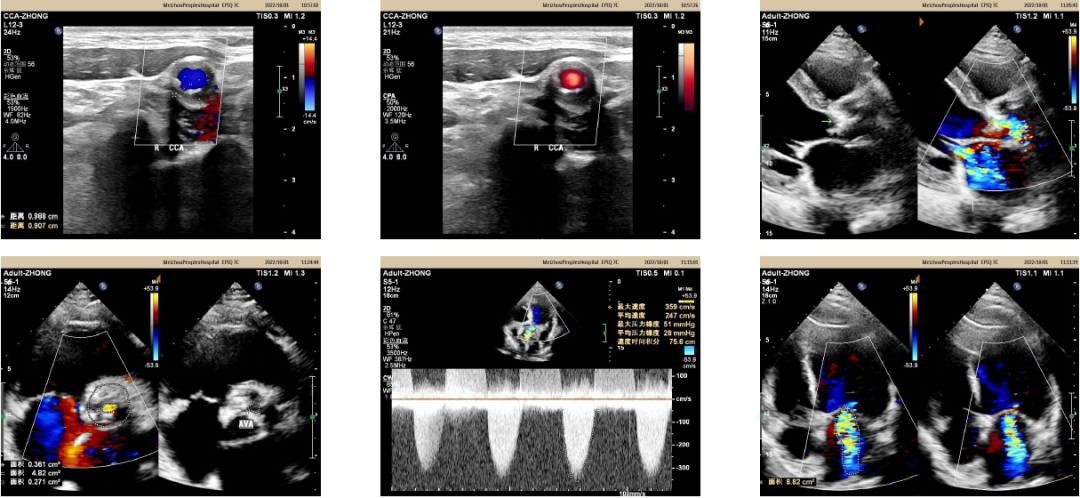The height and width of the screenshot is (498, 1080).
Task: Click the orange baseline on the spectral Doppler trace
Action: [x=530, y=399]
